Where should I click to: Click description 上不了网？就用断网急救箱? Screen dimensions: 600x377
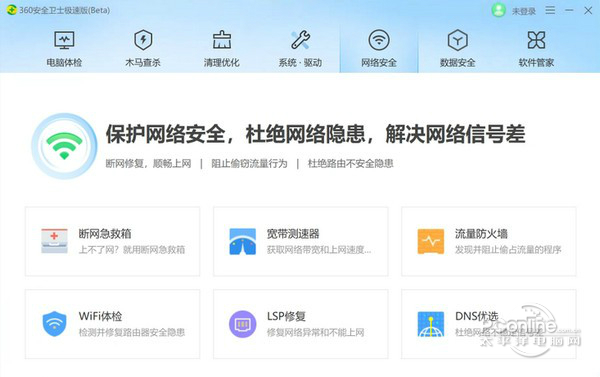(132, 250)
